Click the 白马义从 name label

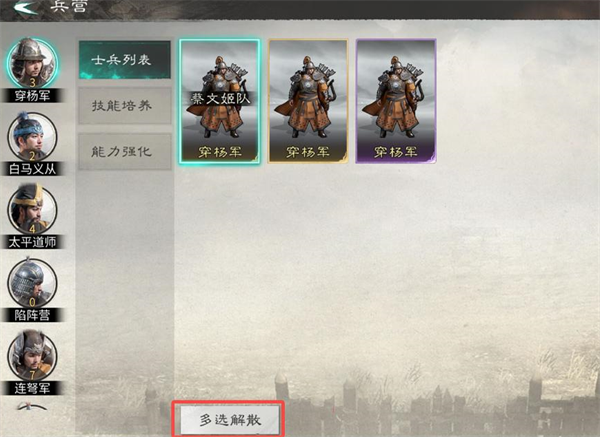pos(32,169)
